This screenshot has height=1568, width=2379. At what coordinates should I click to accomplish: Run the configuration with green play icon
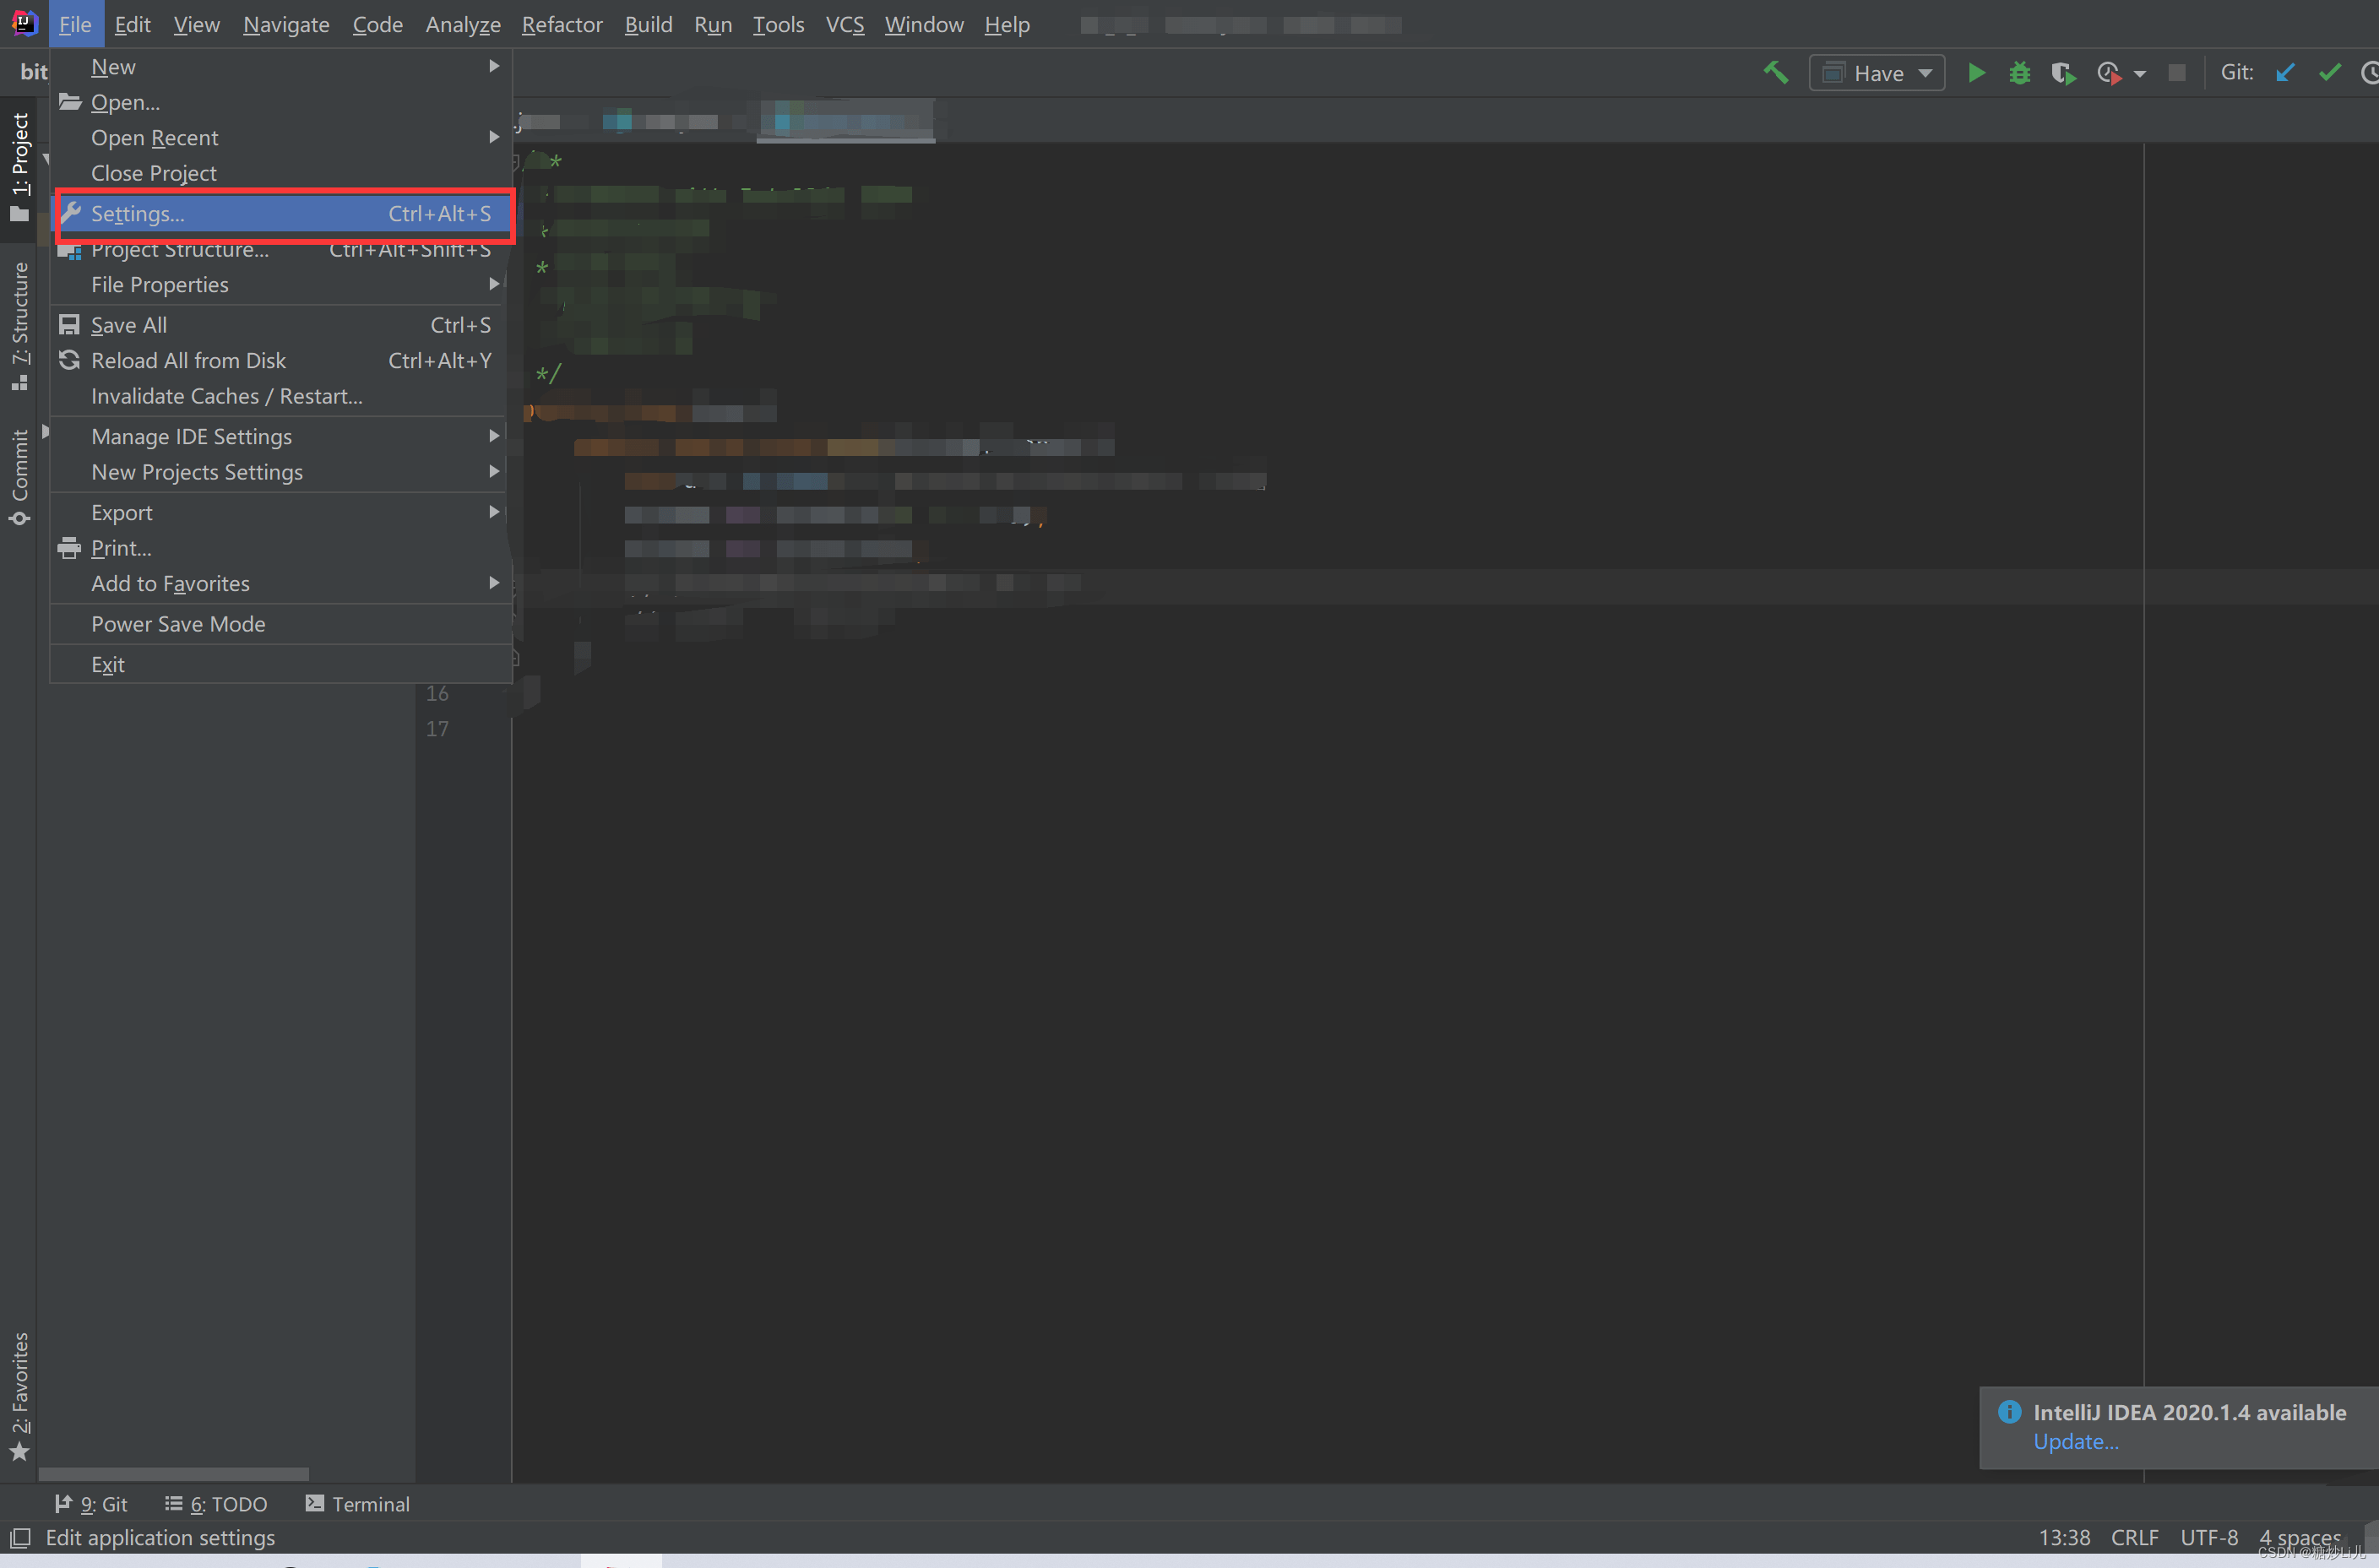(x=1976, y=73)
